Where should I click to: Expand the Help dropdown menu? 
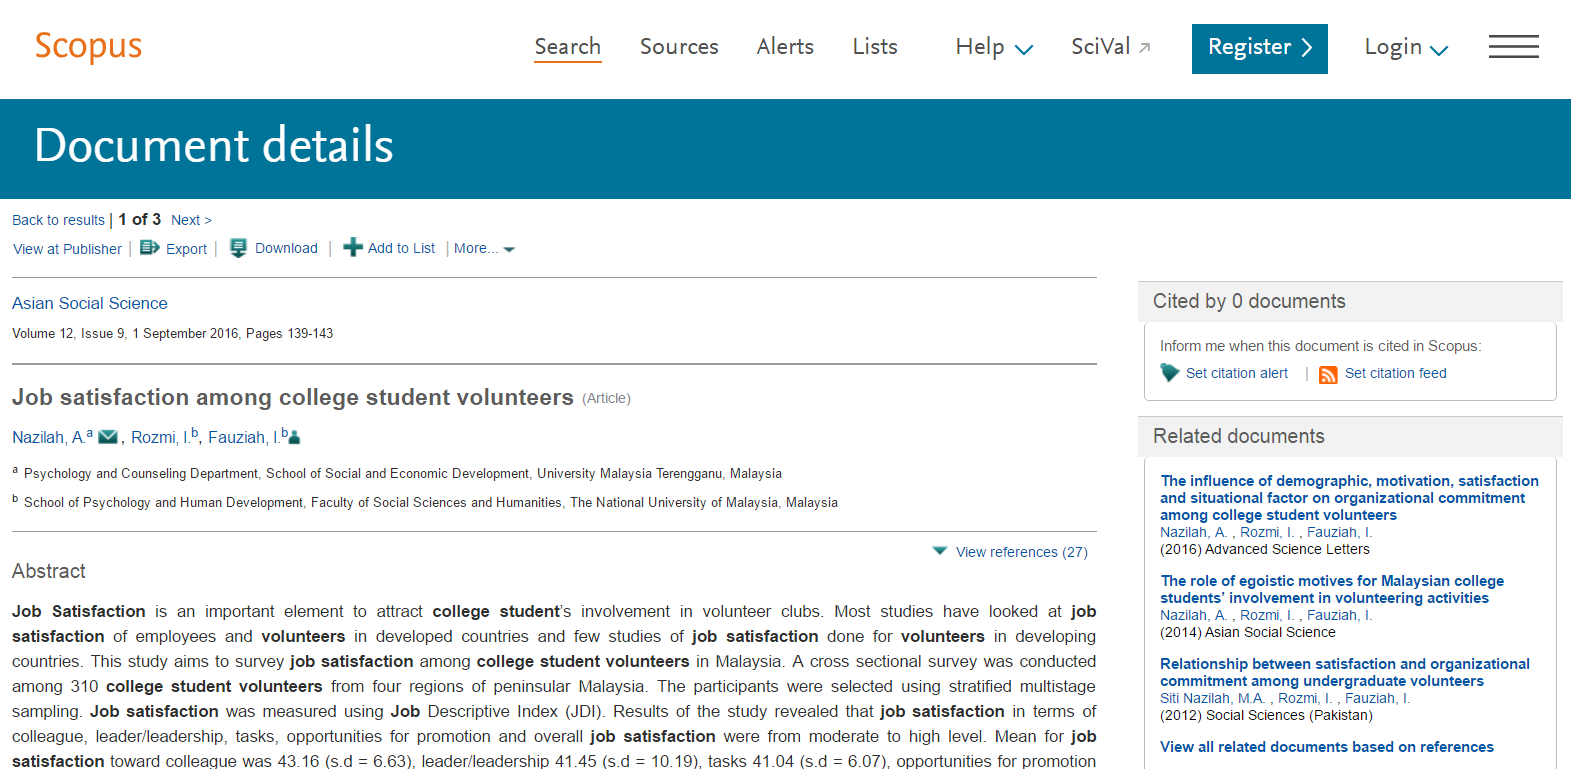993,47
